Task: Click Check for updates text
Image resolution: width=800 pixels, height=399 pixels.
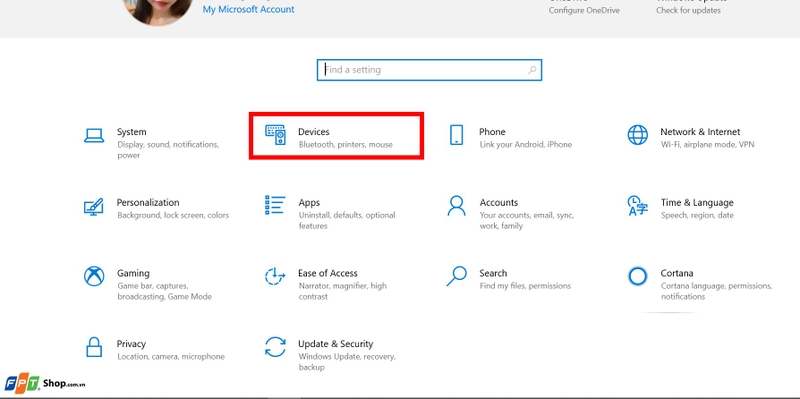Action: 688,10
